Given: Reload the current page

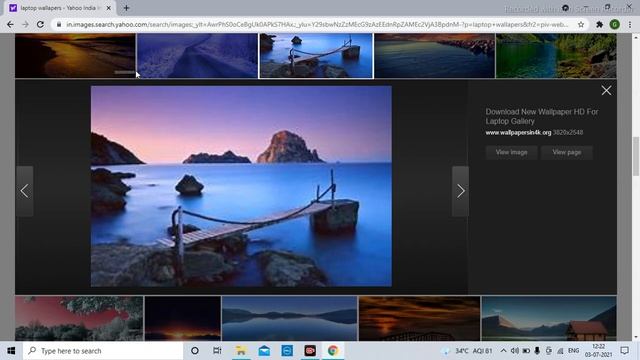Looking at the screenshot, I should point(40,24).
